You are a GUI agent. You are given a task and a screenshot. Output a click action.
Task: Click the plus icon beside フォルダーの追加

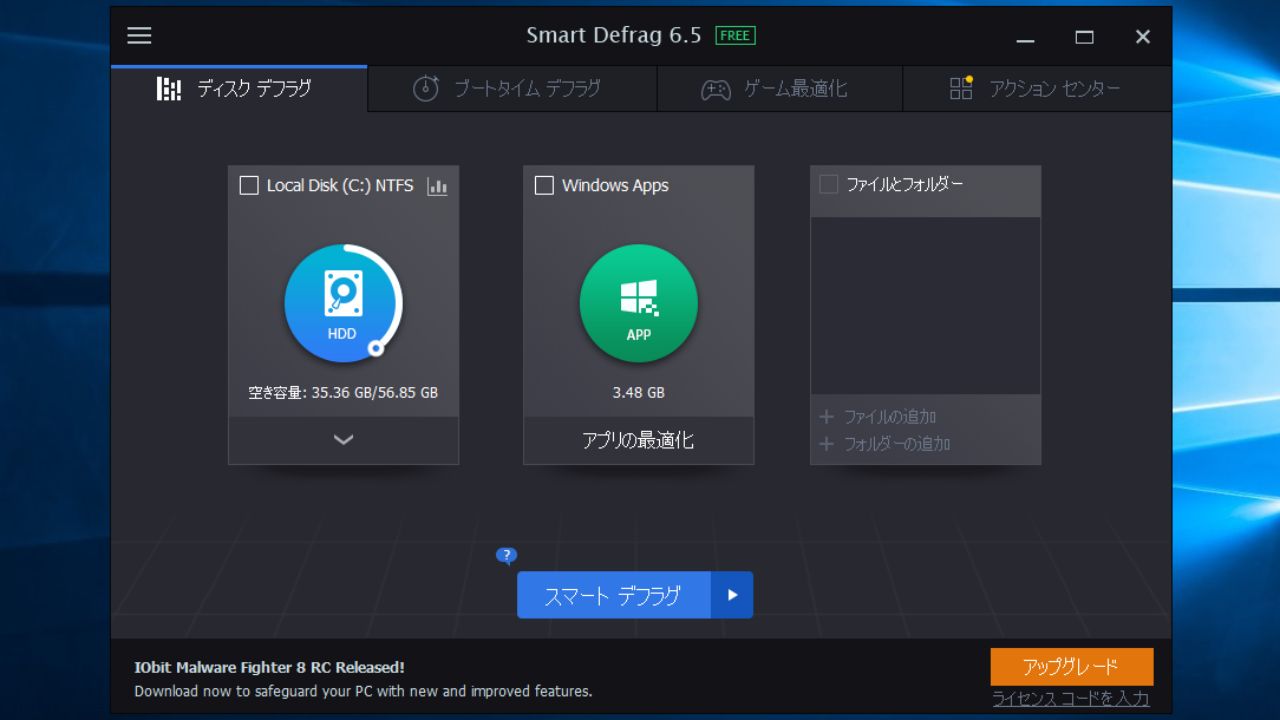pyautogui.click(x=826, y=444)
